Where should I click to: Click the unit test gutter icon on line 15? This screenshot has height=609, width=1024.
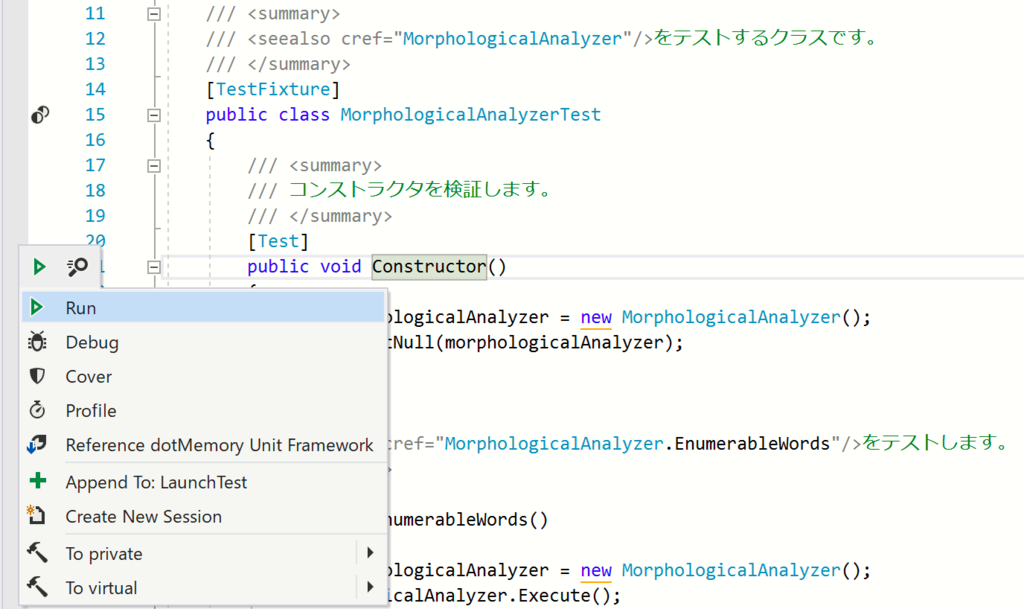(x=40, y=114)
